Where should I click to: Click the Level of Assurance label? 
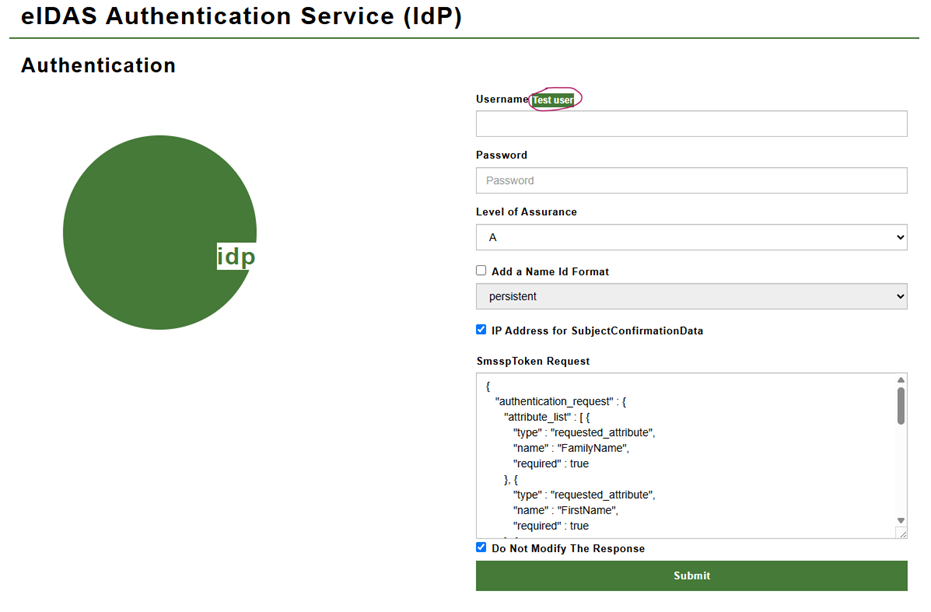click(x=526, y=212)
